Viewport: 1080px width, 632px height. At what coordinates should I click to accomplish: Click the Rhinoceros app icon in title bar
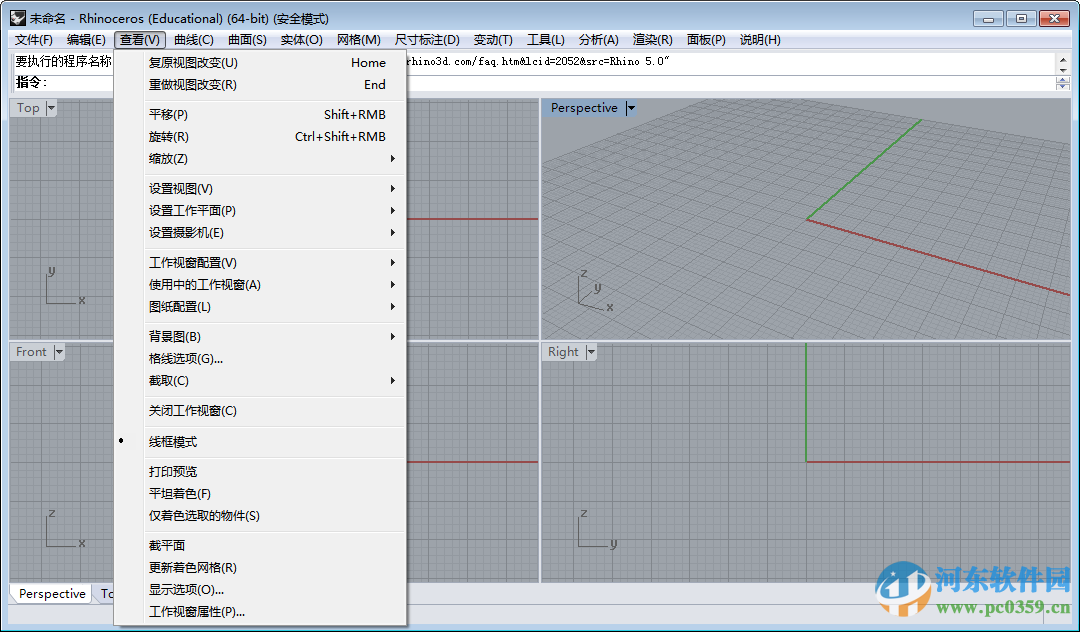point(18,19)
